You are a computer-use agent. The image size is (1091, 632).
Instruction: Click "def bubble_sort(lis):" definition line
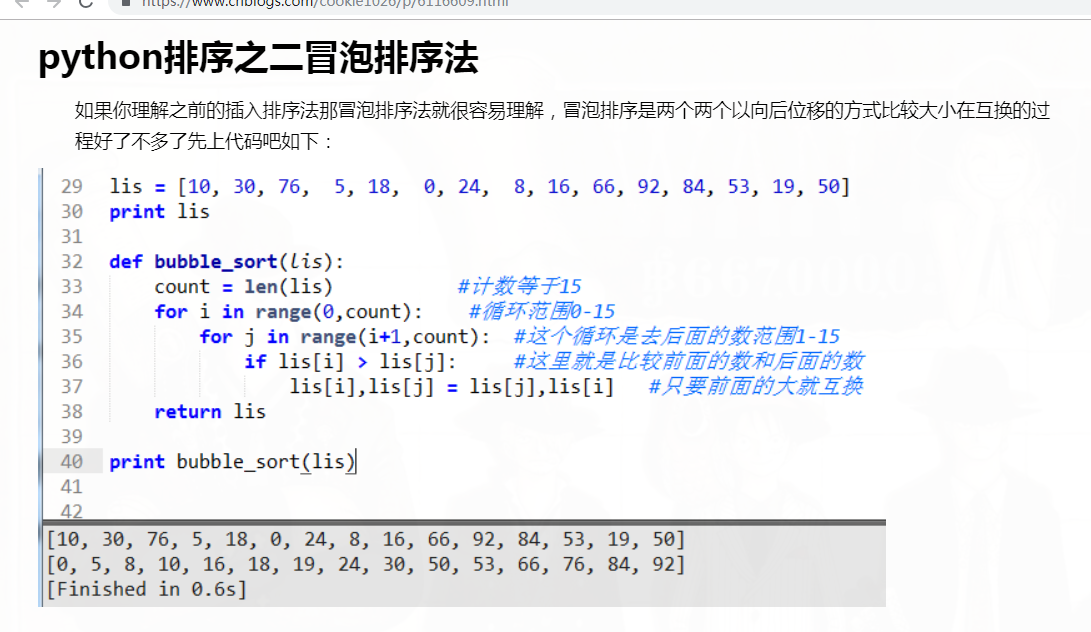coord(227,262)
